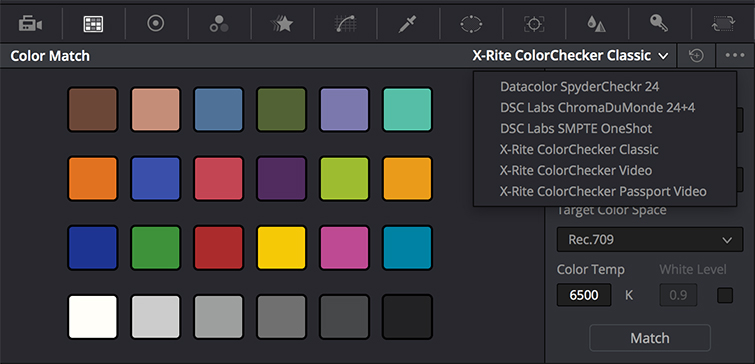Screen dimensions: 755x364
Task: Click the reset Color Match icon
Action: pyautogui.click(x=696, y=56)
